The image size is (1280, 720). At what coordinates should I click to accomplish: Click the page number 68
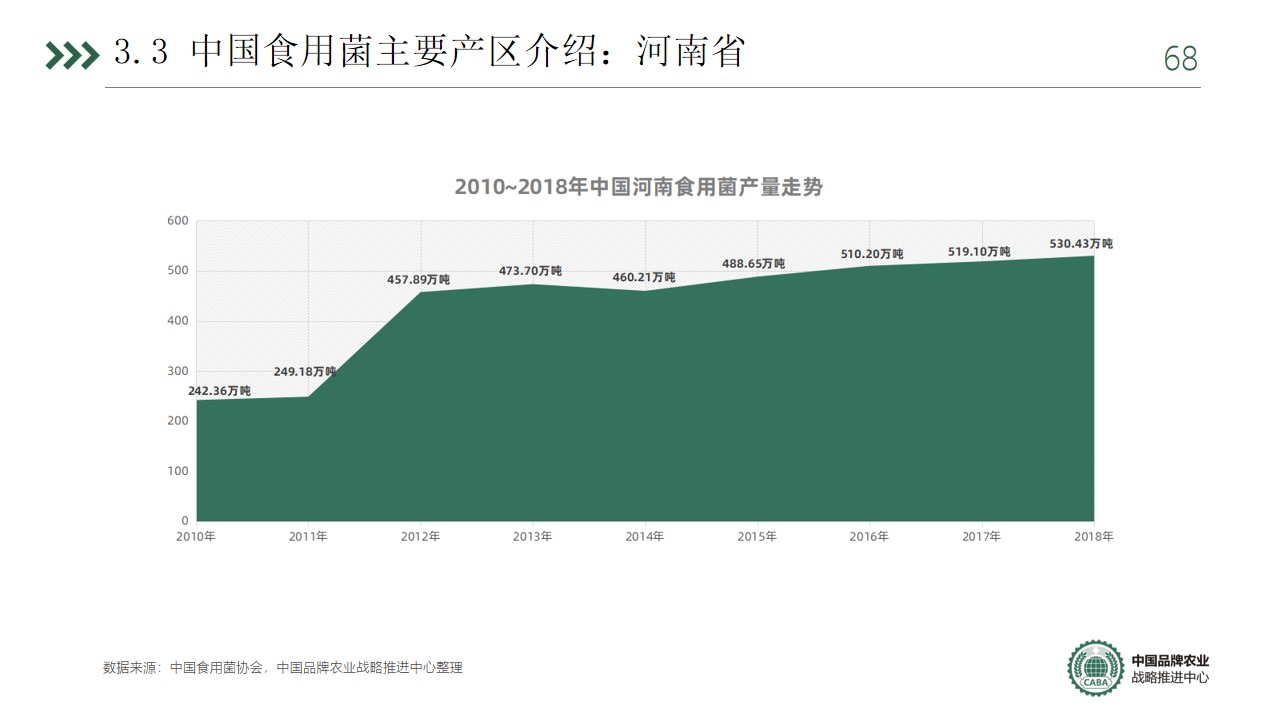pos(1181,59)
